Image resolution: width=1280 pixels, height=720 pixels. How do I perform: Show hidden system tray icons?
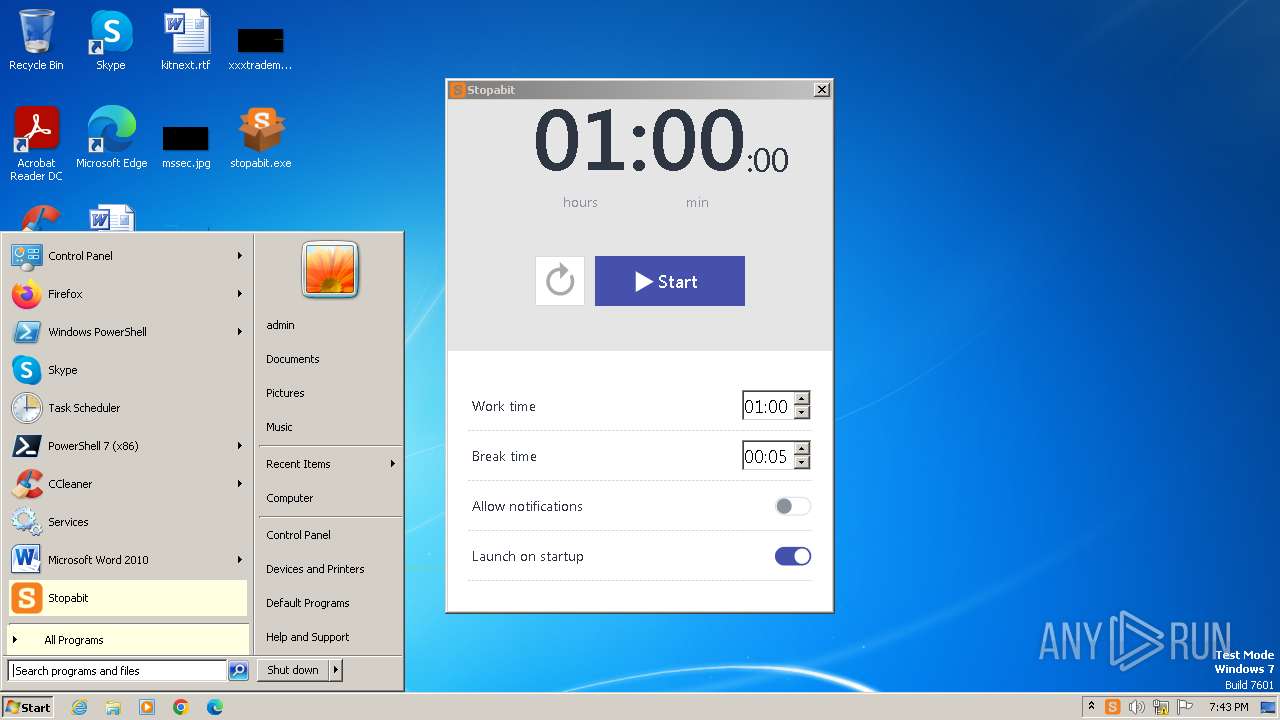coord(1092,707)
